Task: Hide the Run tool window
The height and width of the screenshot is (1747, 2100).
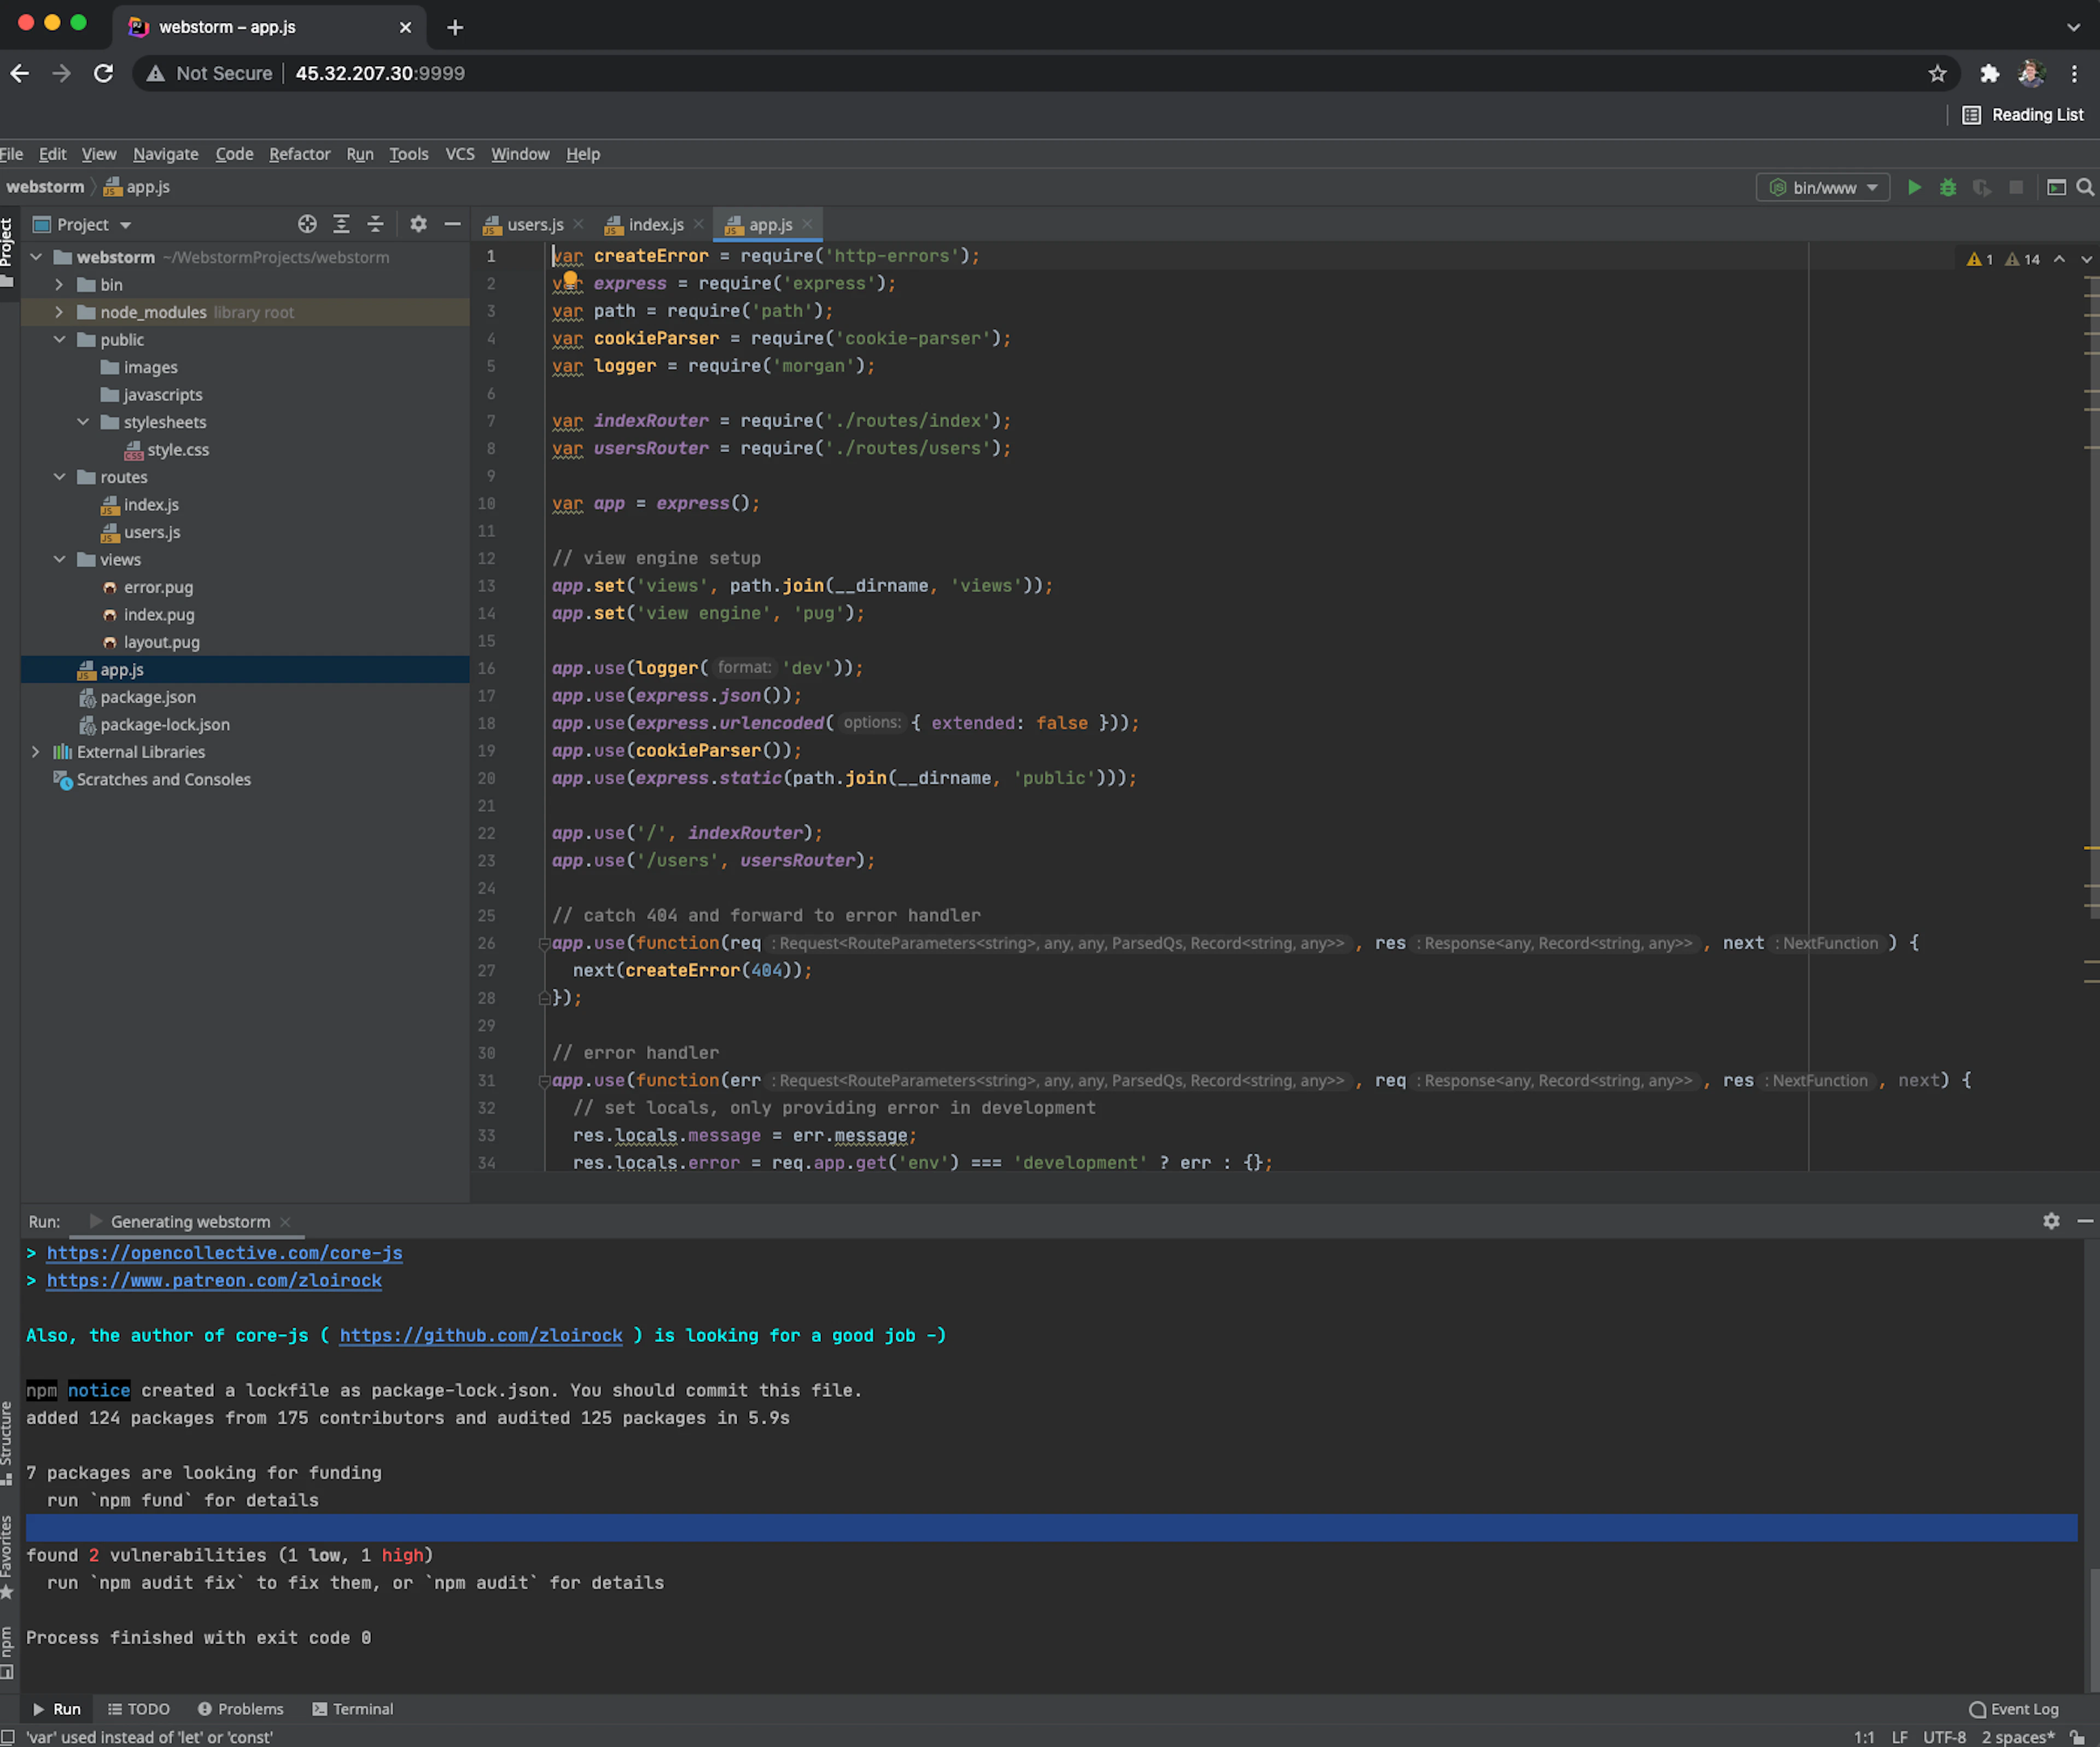Action: [x=2085, y=1221]
